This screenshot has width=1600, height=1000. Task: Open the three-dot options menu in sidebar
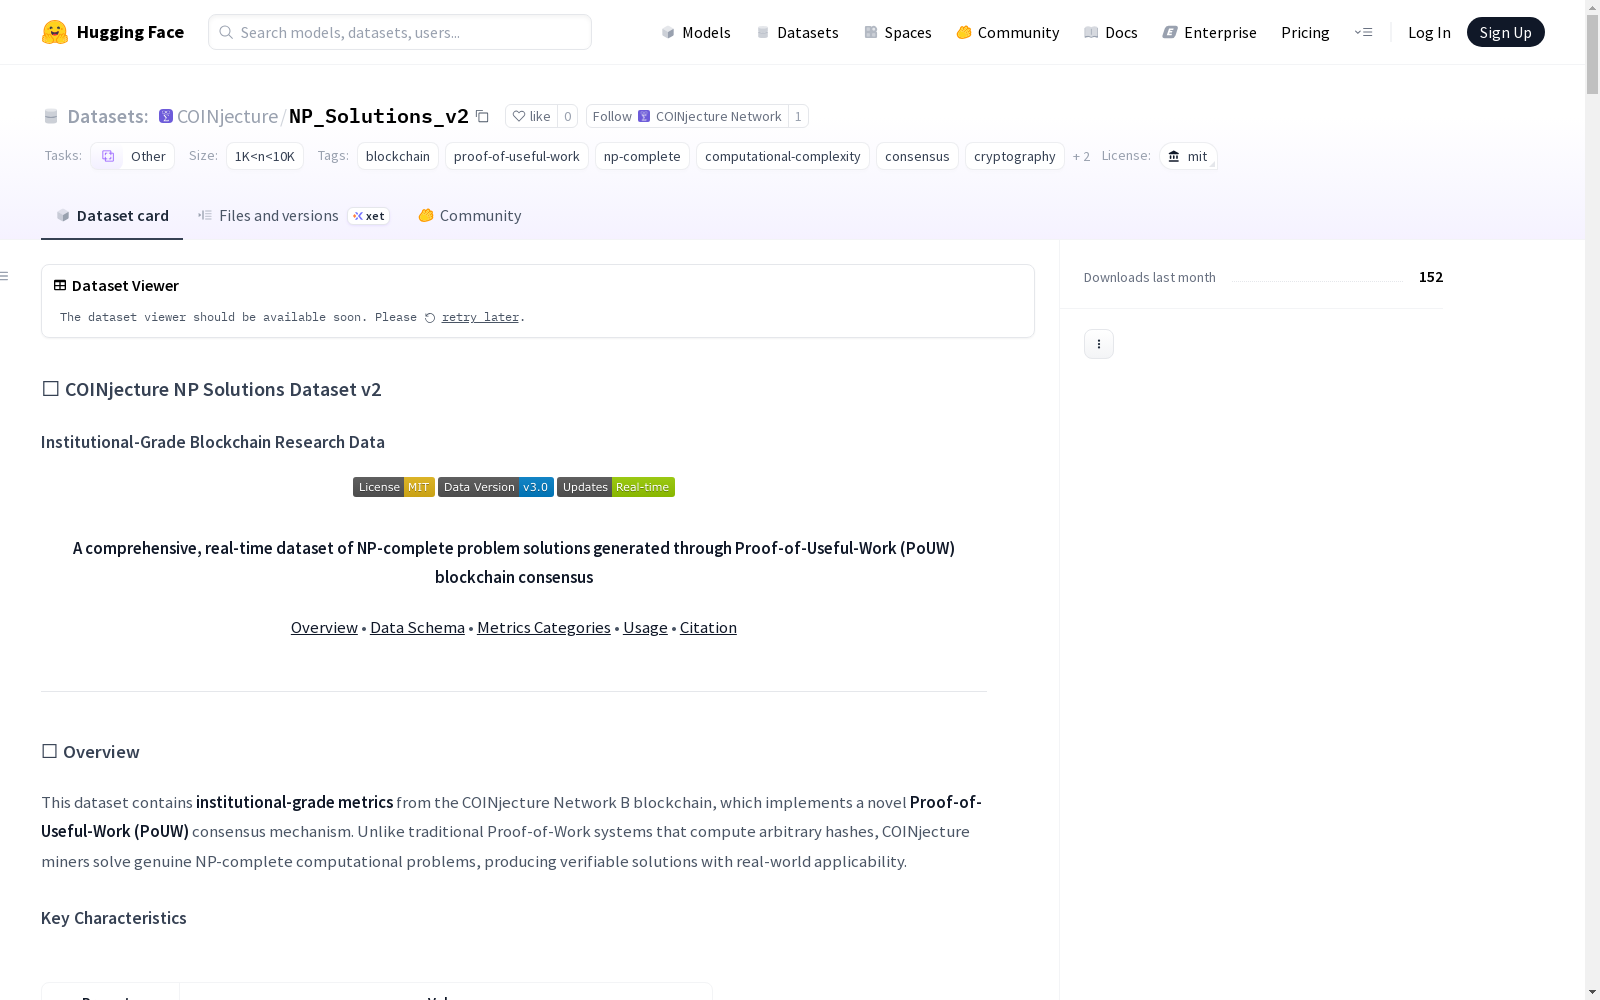(1099, 344)
